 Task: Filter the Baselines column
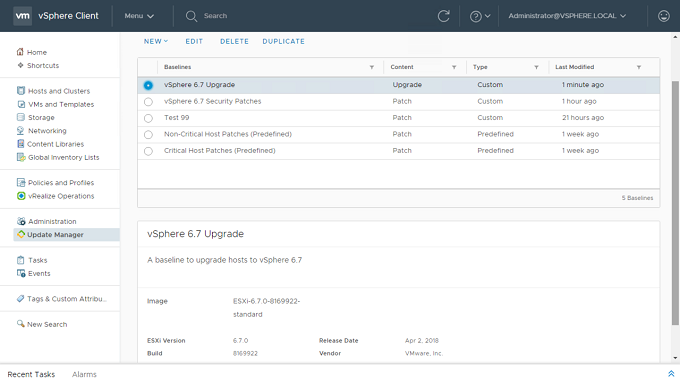point(372,67)
